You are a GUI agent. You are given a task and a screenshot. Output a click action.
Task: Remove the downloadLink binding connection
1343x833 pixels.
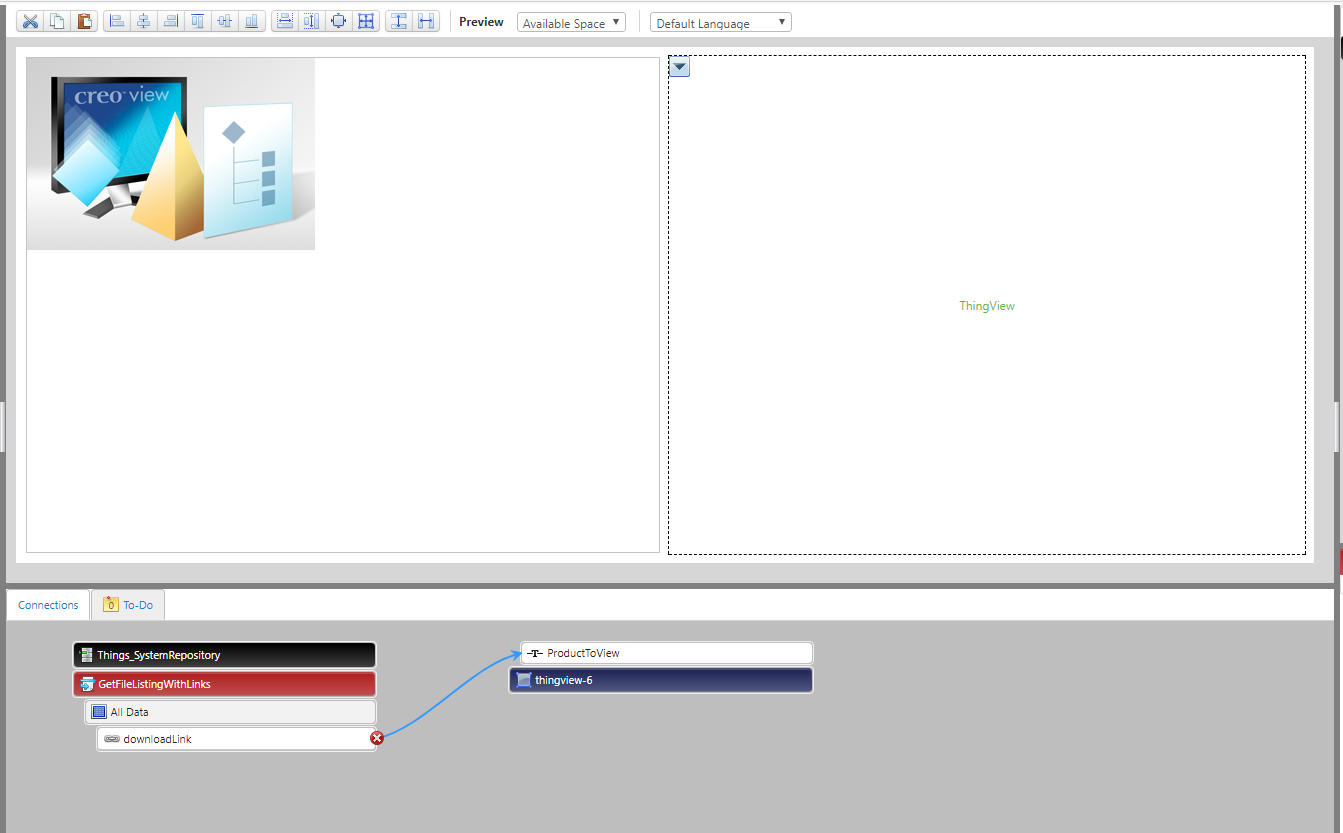377,737
